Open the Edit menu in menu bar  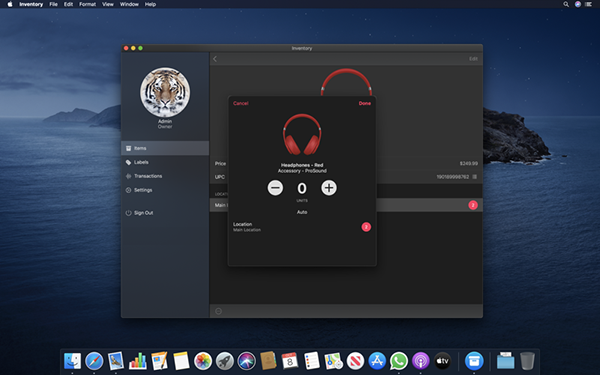pyautogui.click(x=68, y=4)
